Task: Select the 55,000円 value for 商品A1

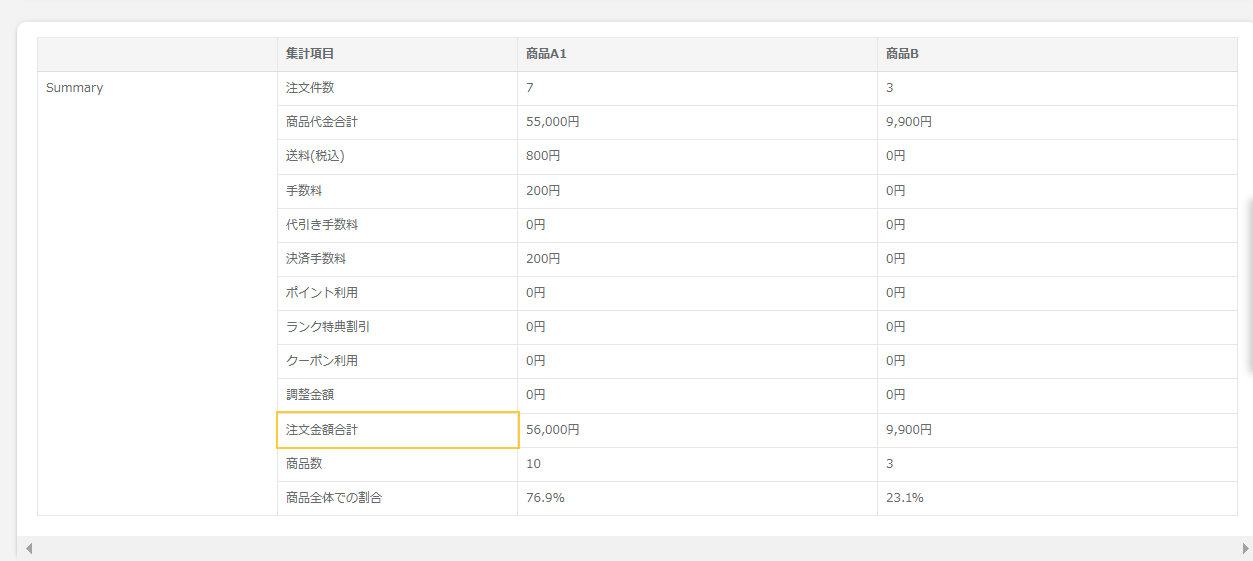Action: point(697,122)
